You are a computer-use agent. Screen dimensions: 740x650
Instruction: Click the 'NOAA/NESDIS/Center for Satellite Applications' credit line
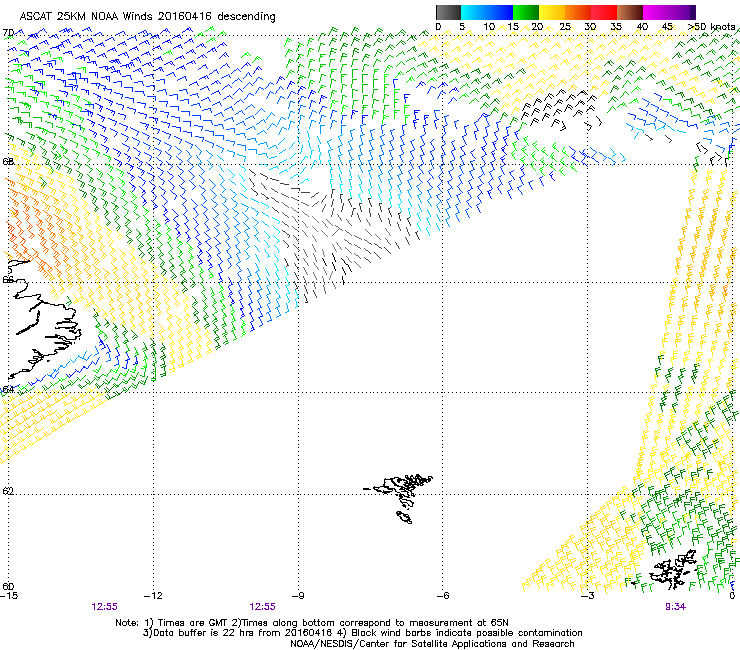click(432, 644)
